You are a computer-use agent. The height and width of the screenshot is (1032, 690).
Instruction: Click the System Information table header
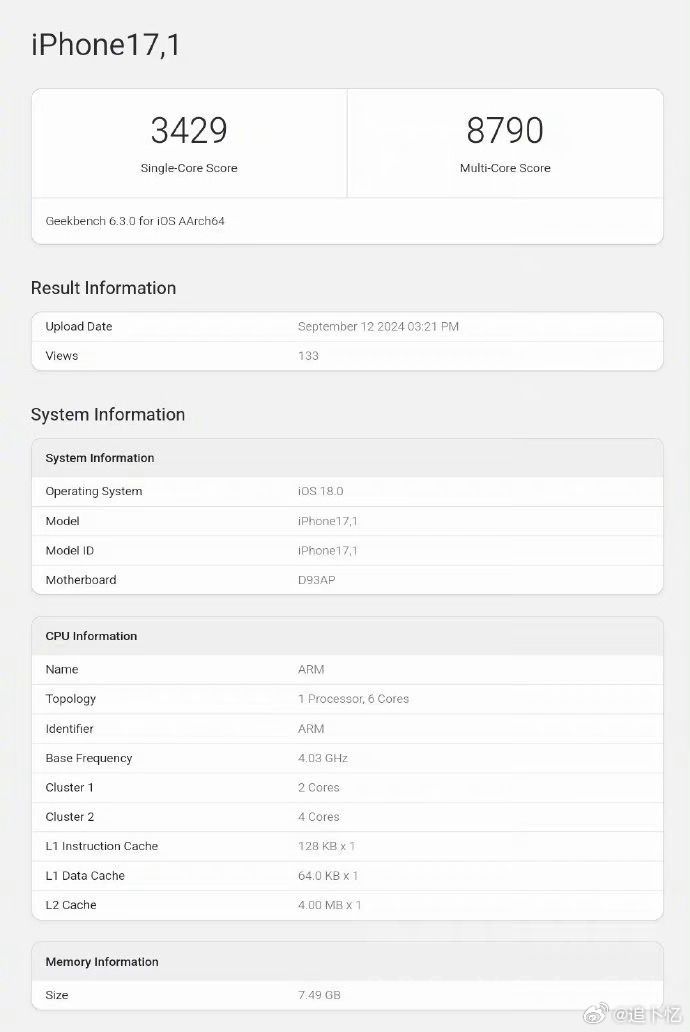100,458
